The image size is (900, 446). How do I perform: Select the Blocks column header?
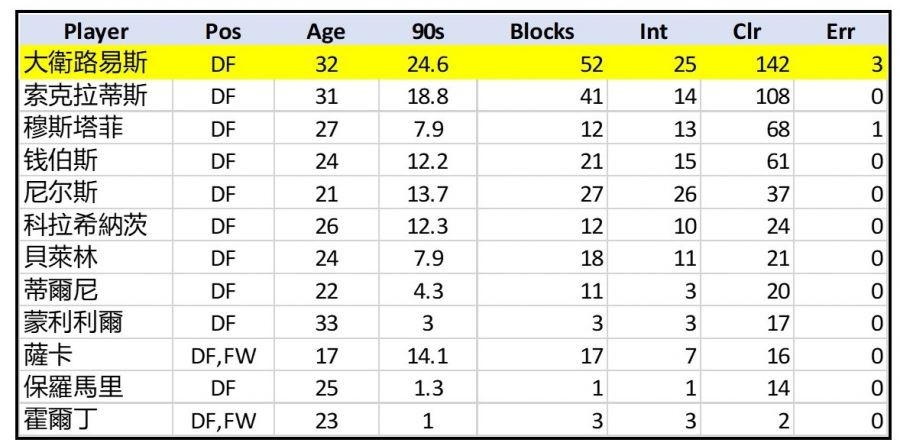click(x=542, y=31)
